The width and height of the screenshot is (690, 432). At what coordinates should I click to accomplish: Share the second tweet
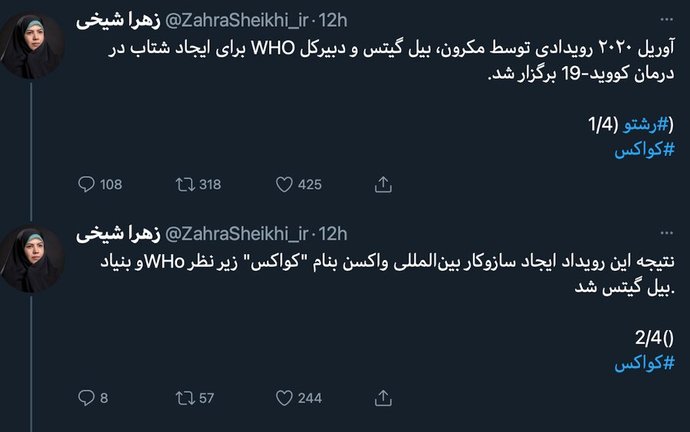[x=383, y=398]
